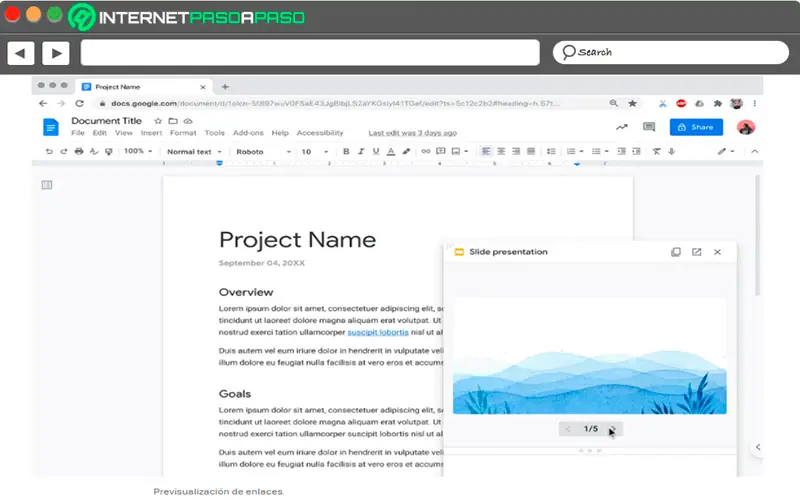Select justify align

[531, 151]
